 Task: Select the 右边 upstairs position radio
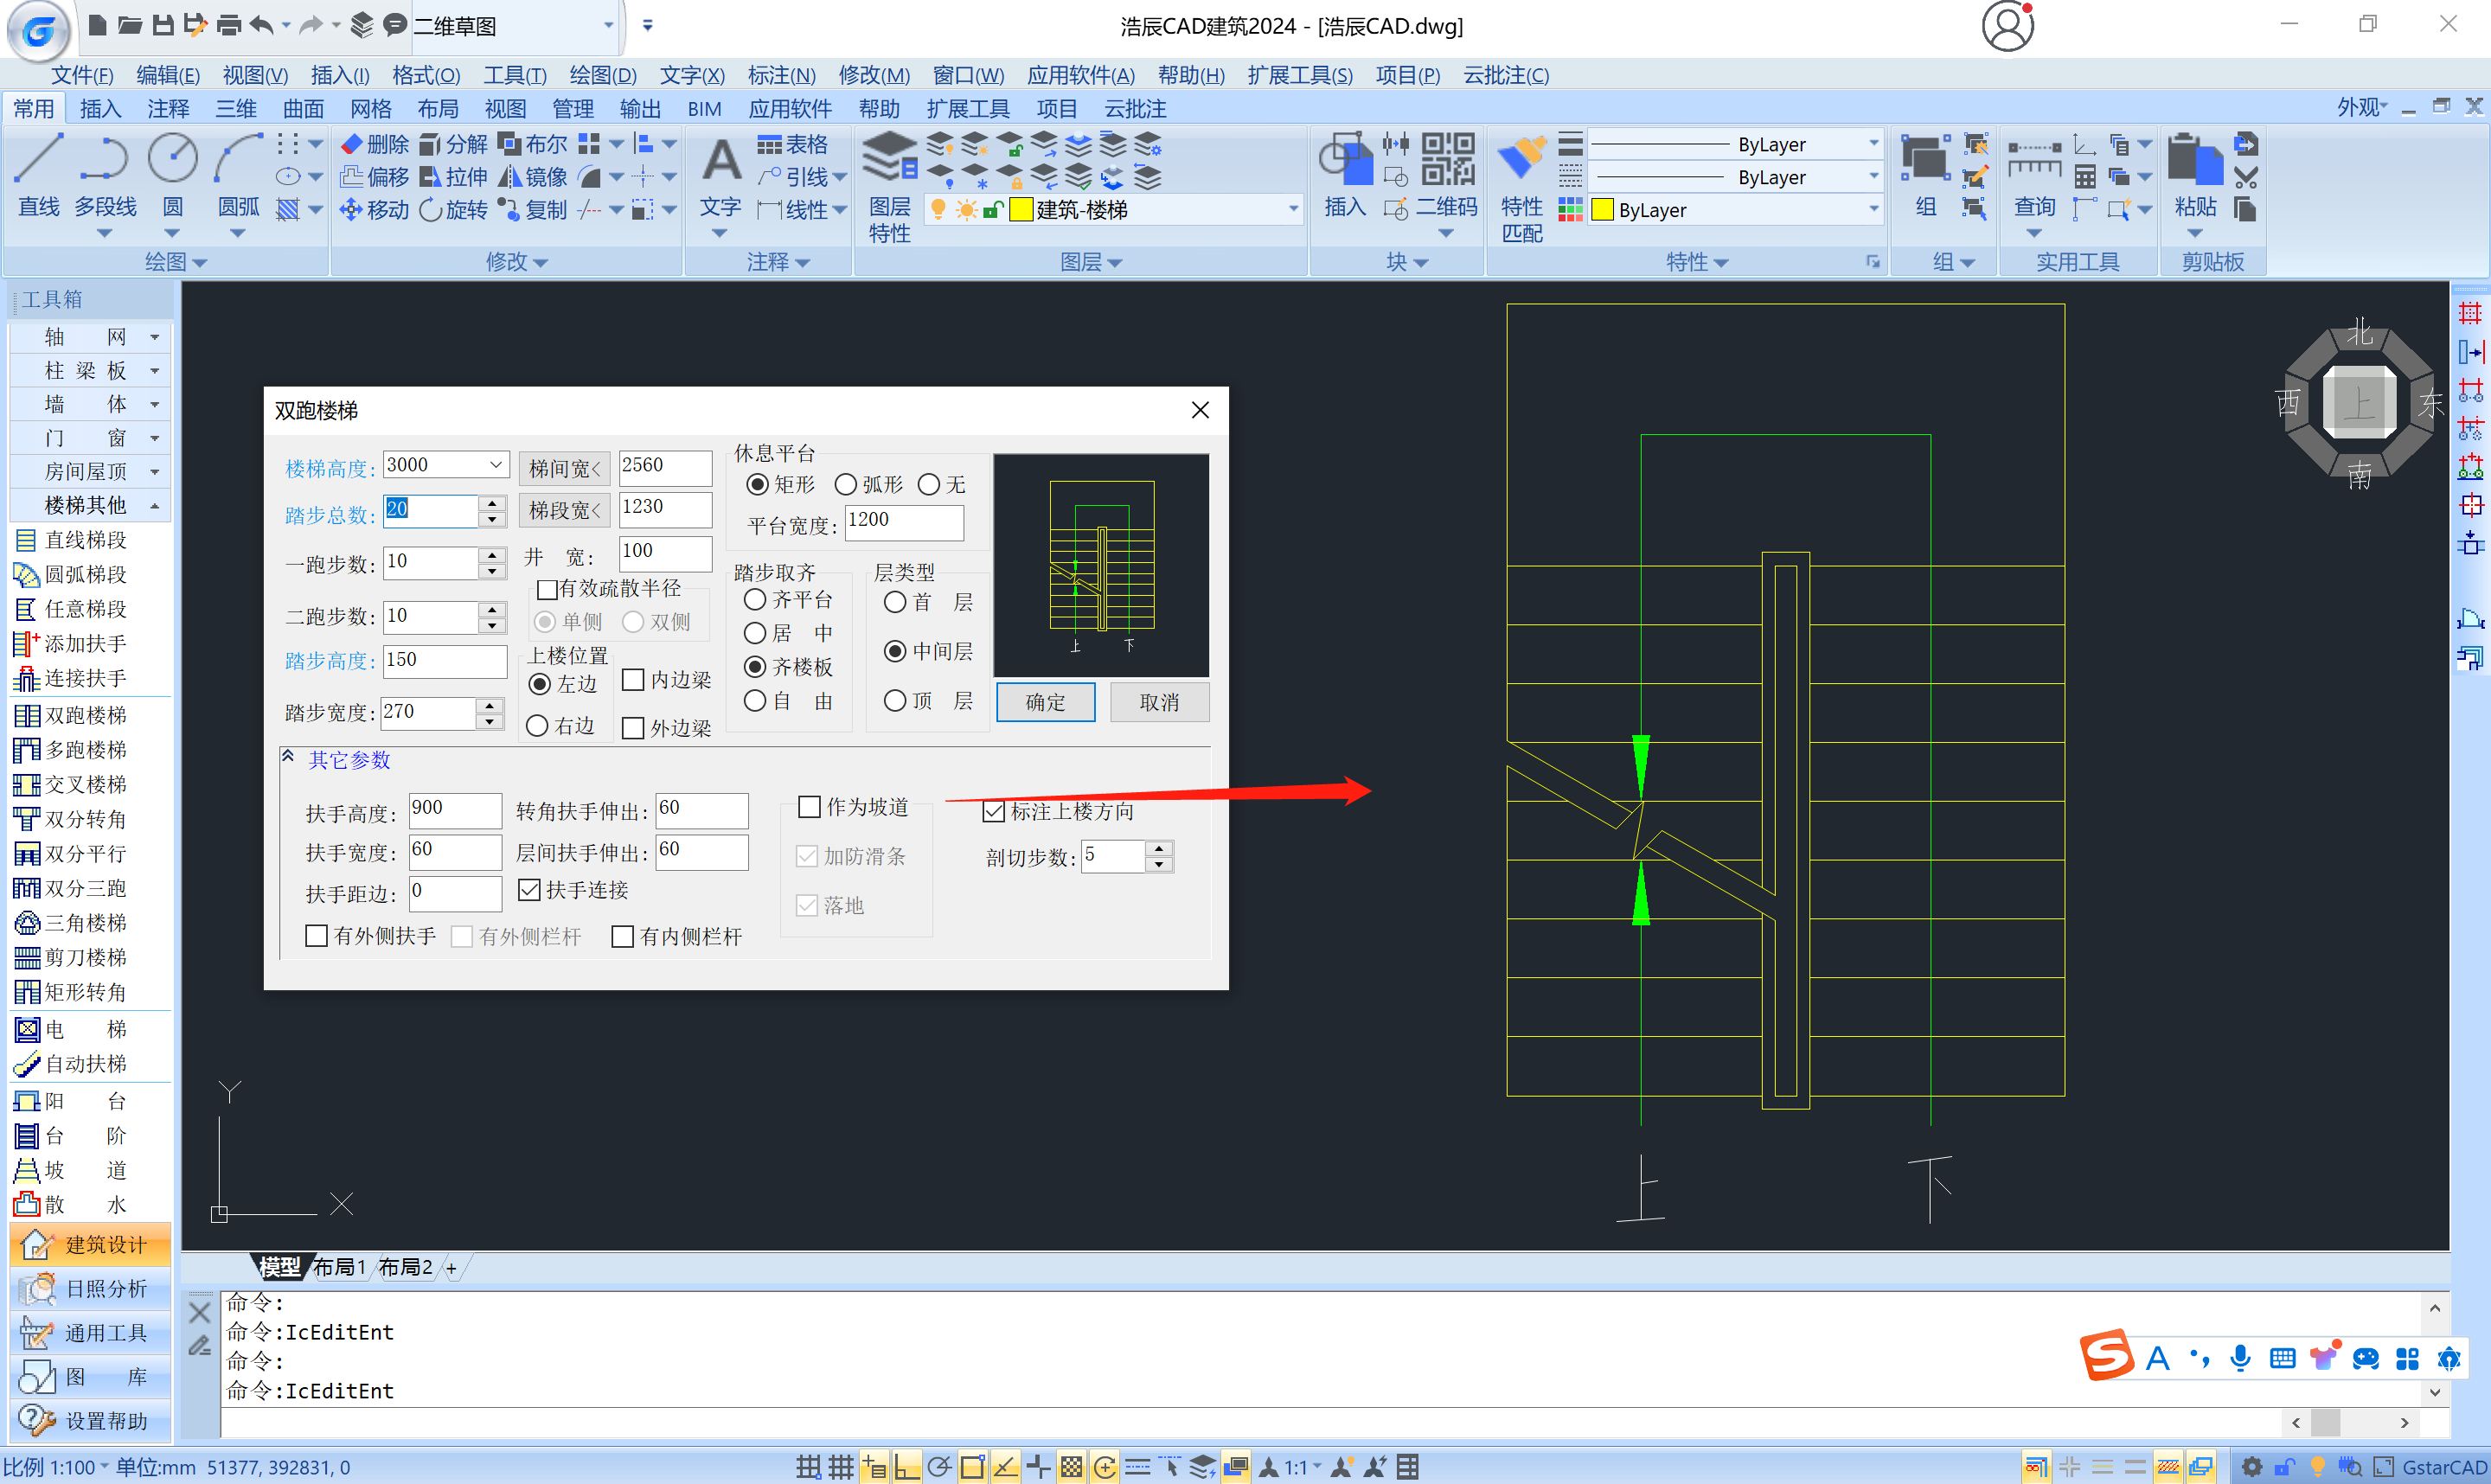tap(538, 726)
